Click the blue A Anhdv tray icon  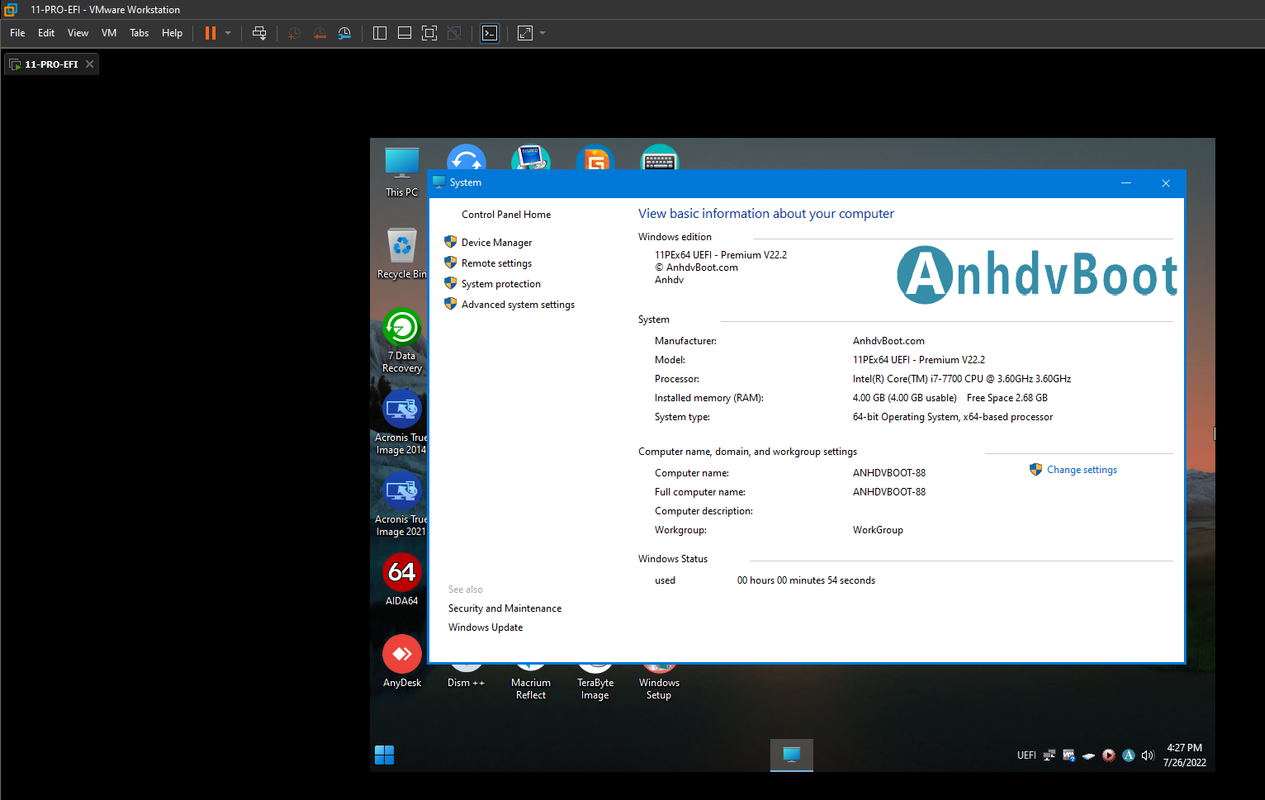pyautogui.click(x=1128, y=756)
